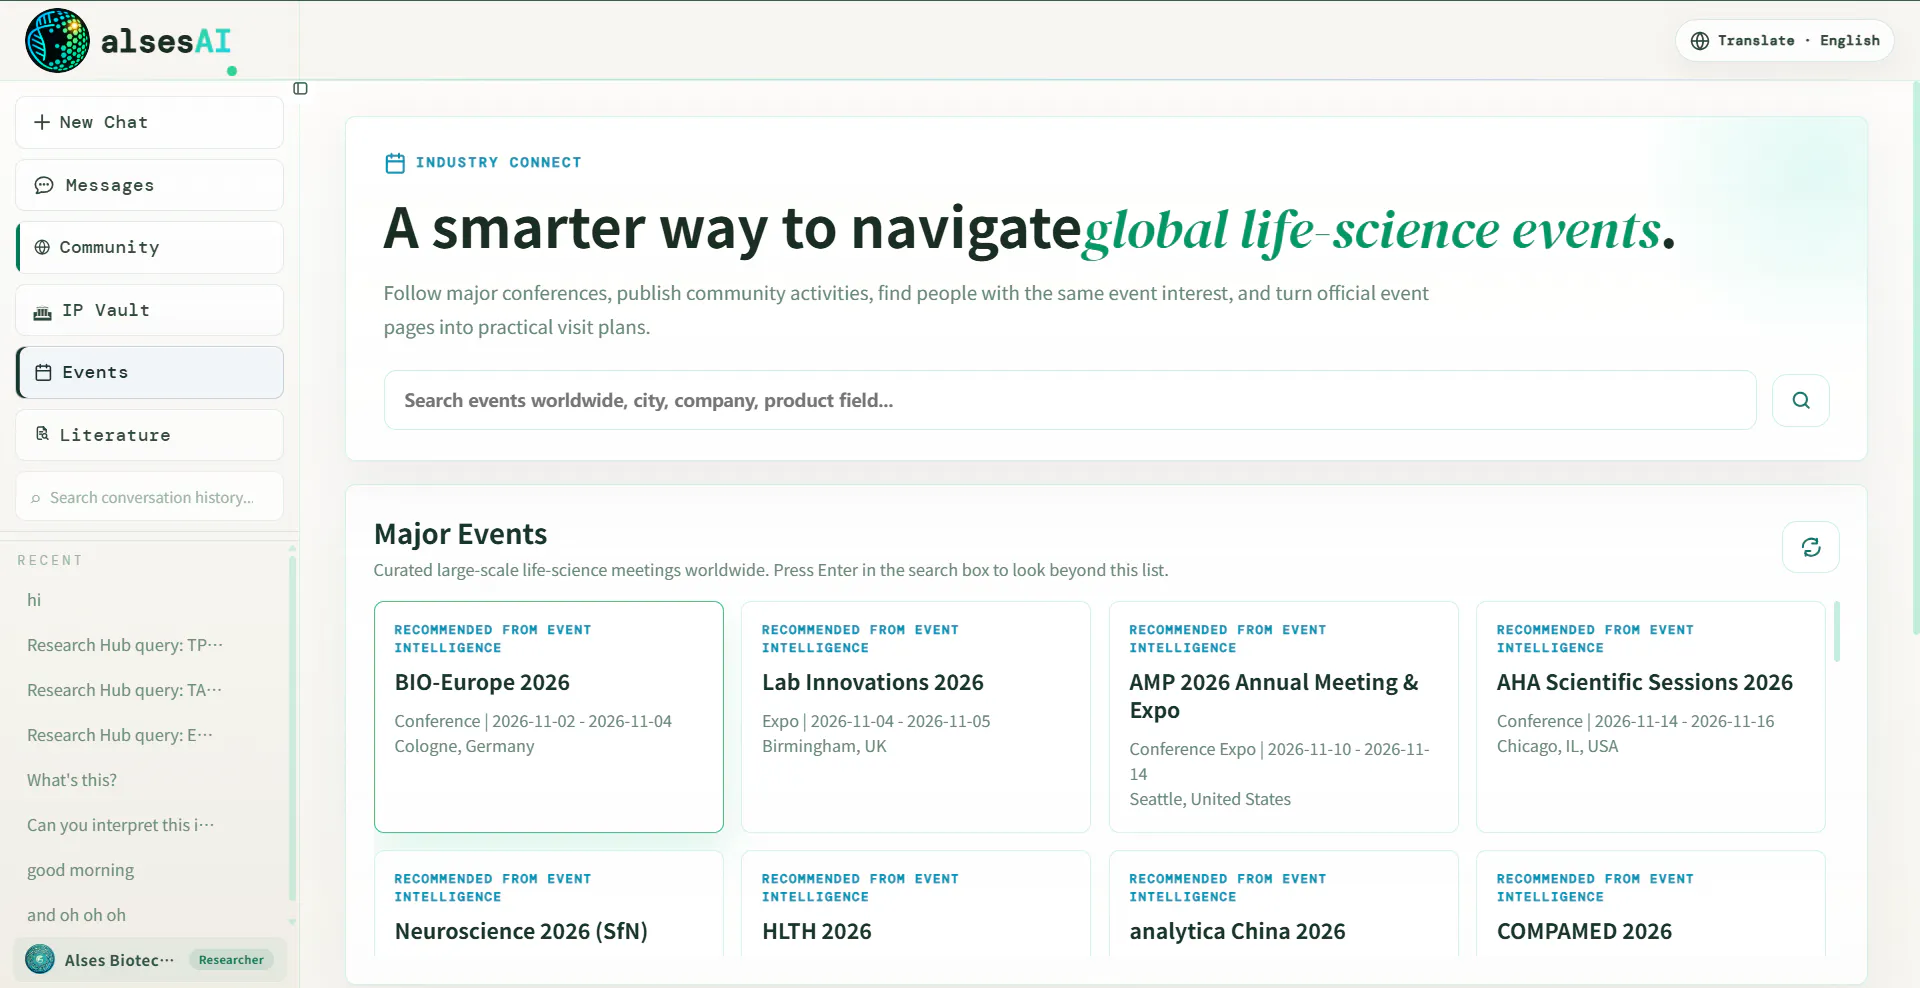Open the Literature section
Image resolution: width=1920 pixels, height=988 pixels.
click(149, 435)
